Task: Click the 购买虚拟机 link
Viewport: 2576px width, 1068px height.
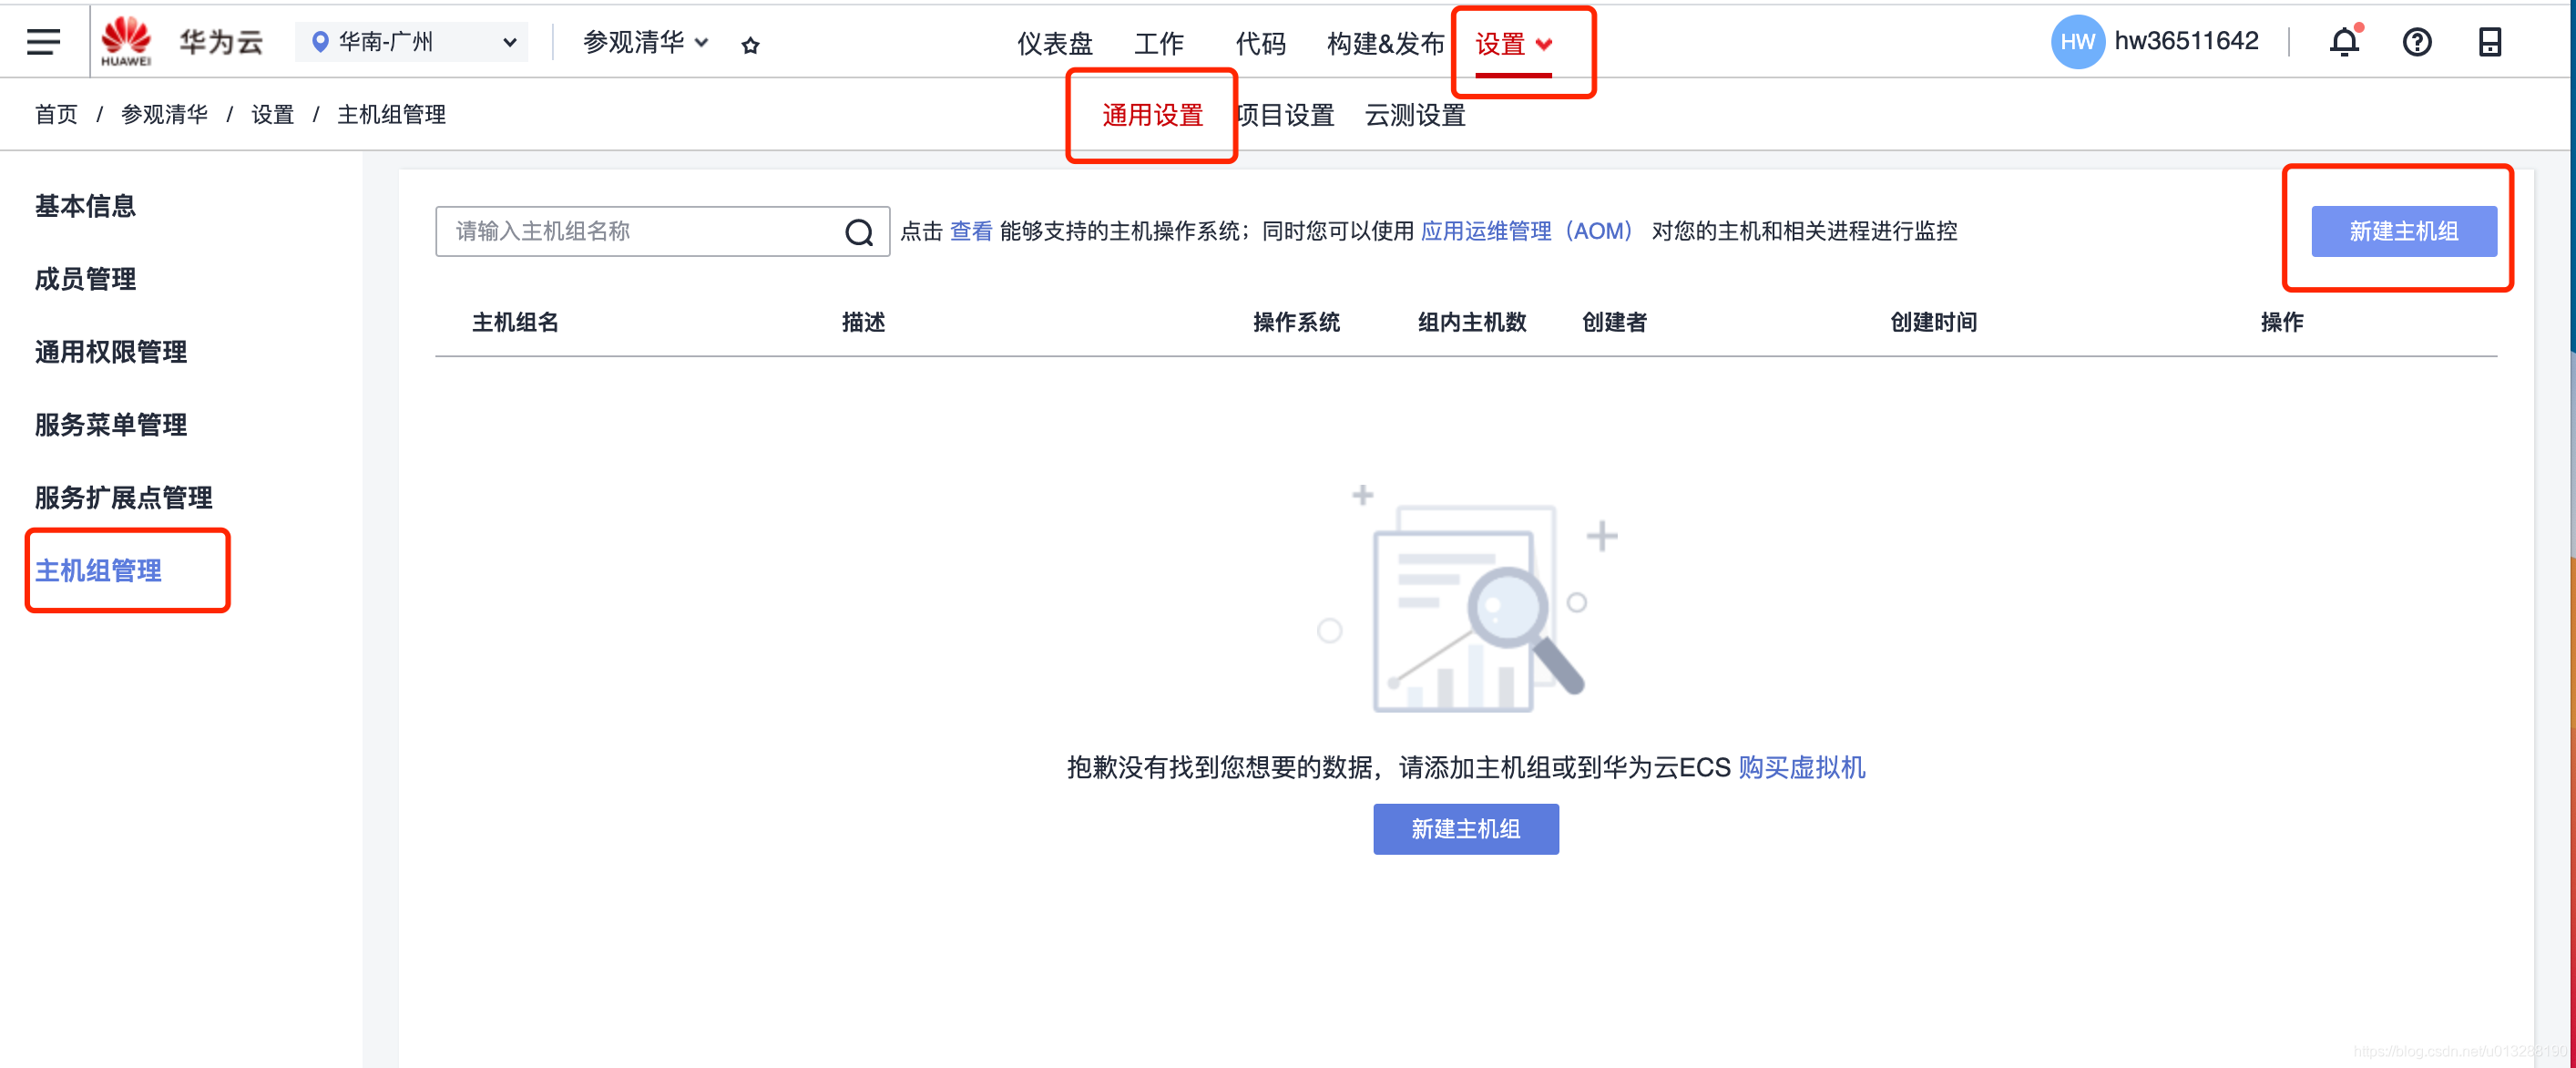Action: coord(1801,767)
